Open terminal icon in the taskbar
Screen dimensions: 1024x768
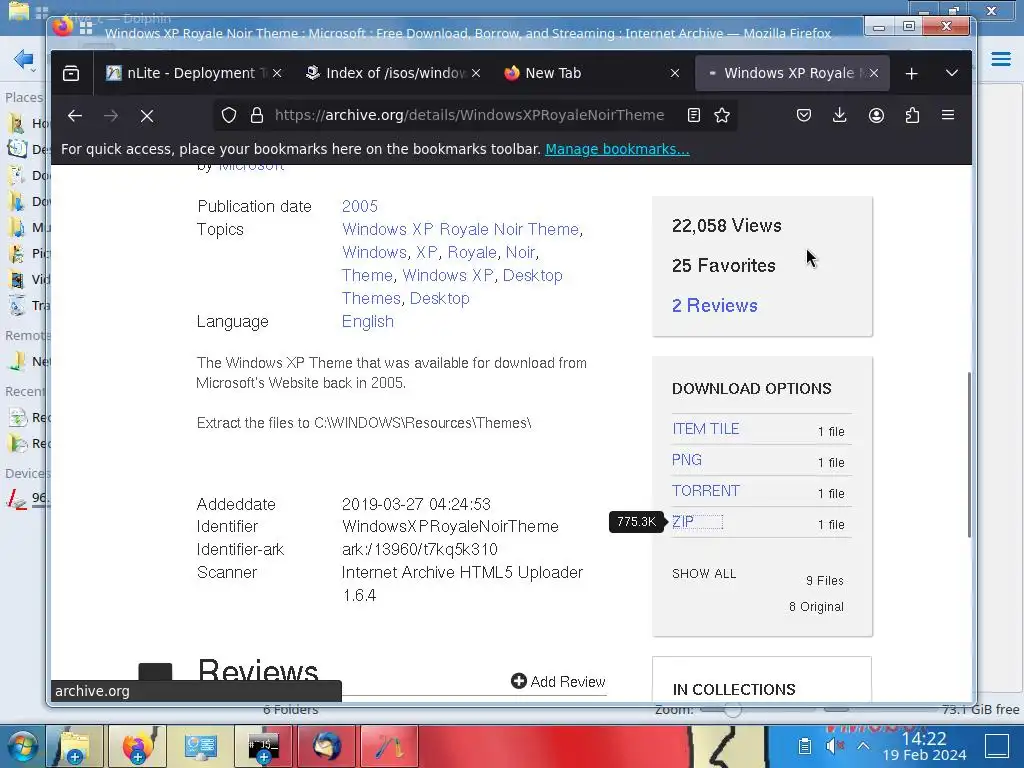click(x=263, y=746)
